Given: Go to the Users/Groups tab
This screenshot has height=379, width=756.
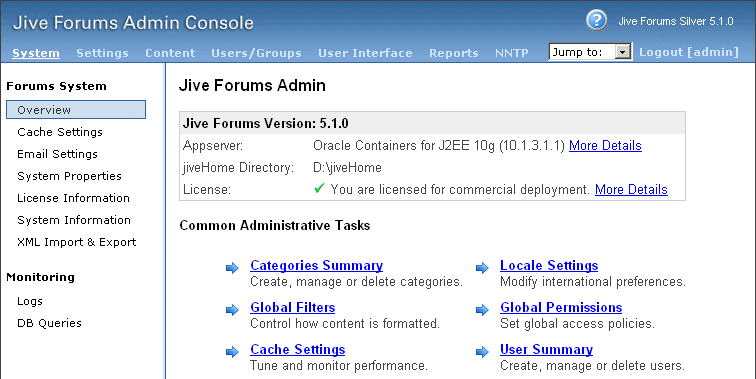Looking at the screenshot, I should tap(256, 53).
